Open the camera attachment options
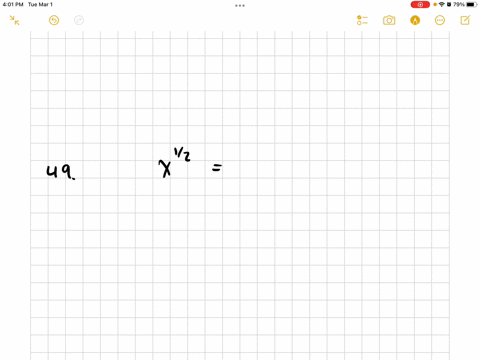The height and width of the screenshot is (360, 480). [389, 20]
